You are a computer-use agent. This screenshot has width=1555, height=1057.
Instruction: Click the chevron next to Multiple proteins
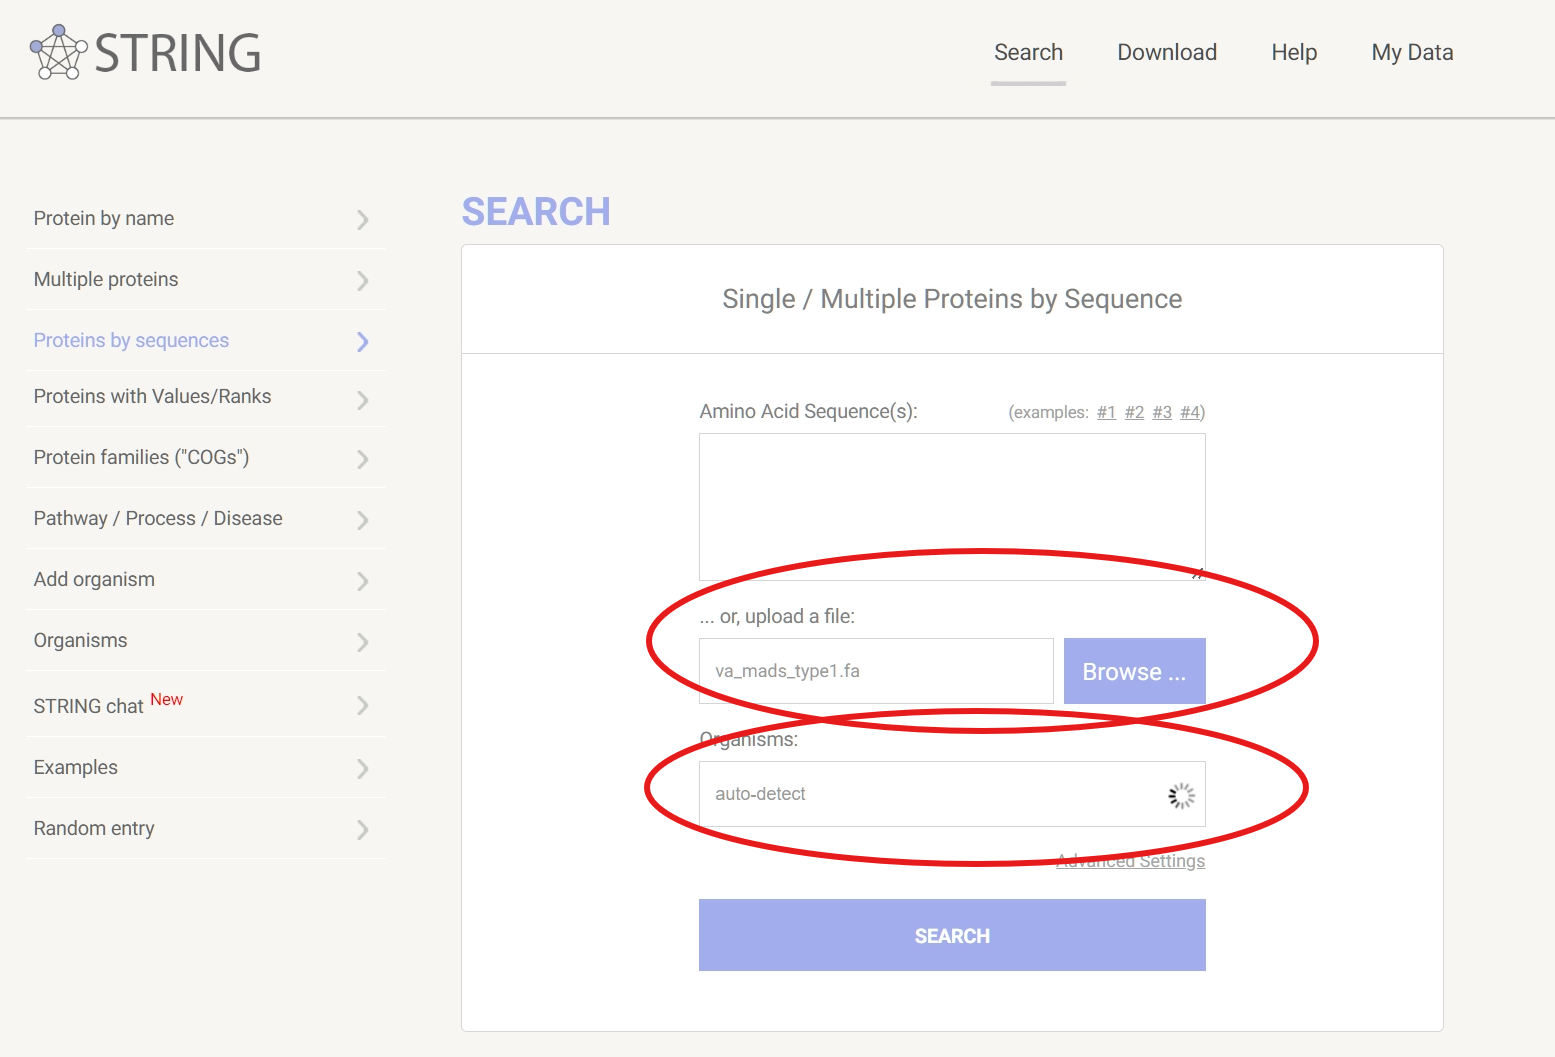[363, 281]
